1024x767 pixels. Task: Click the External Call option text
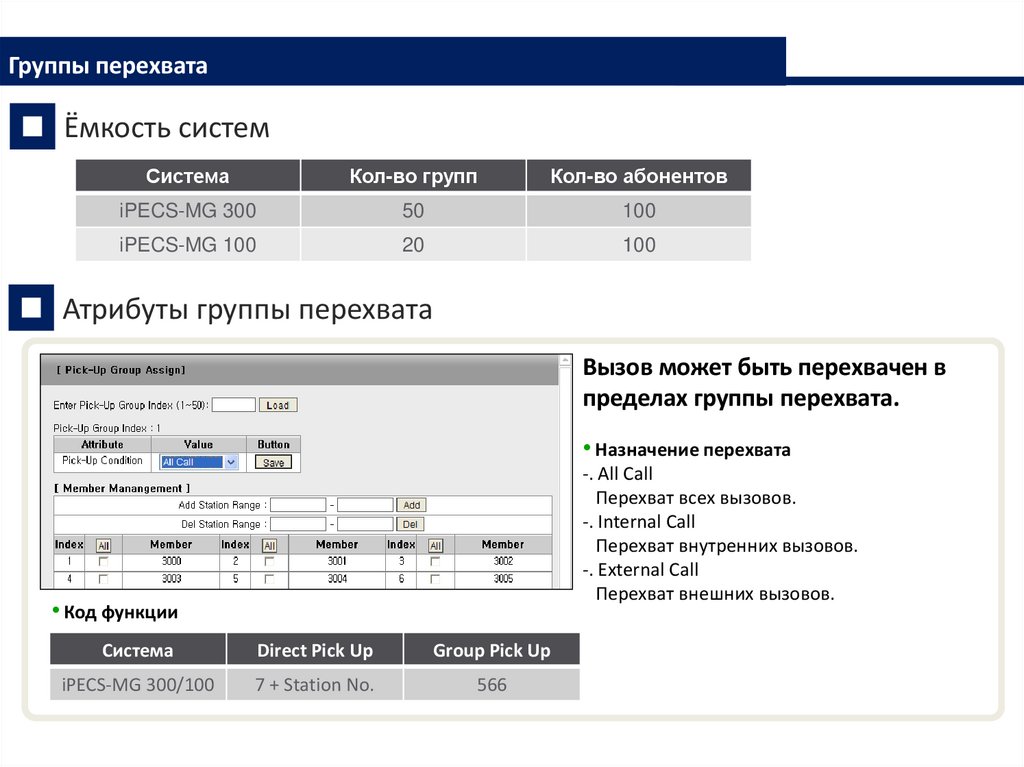(648, 570)
